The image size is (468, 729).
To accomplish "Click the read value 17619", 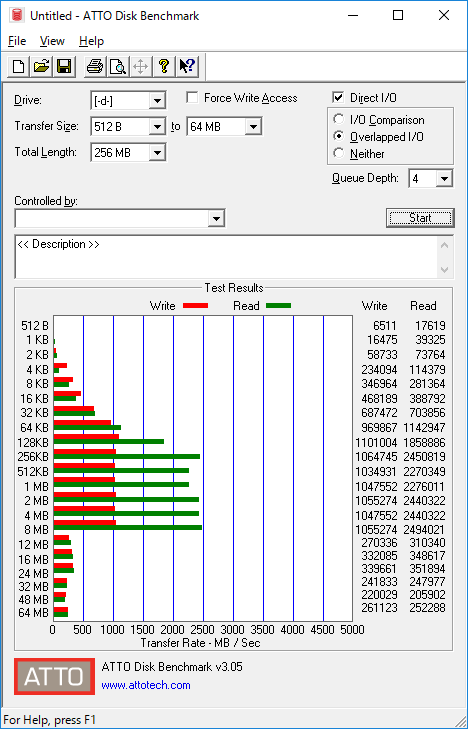I will click(x=430, y=325).
